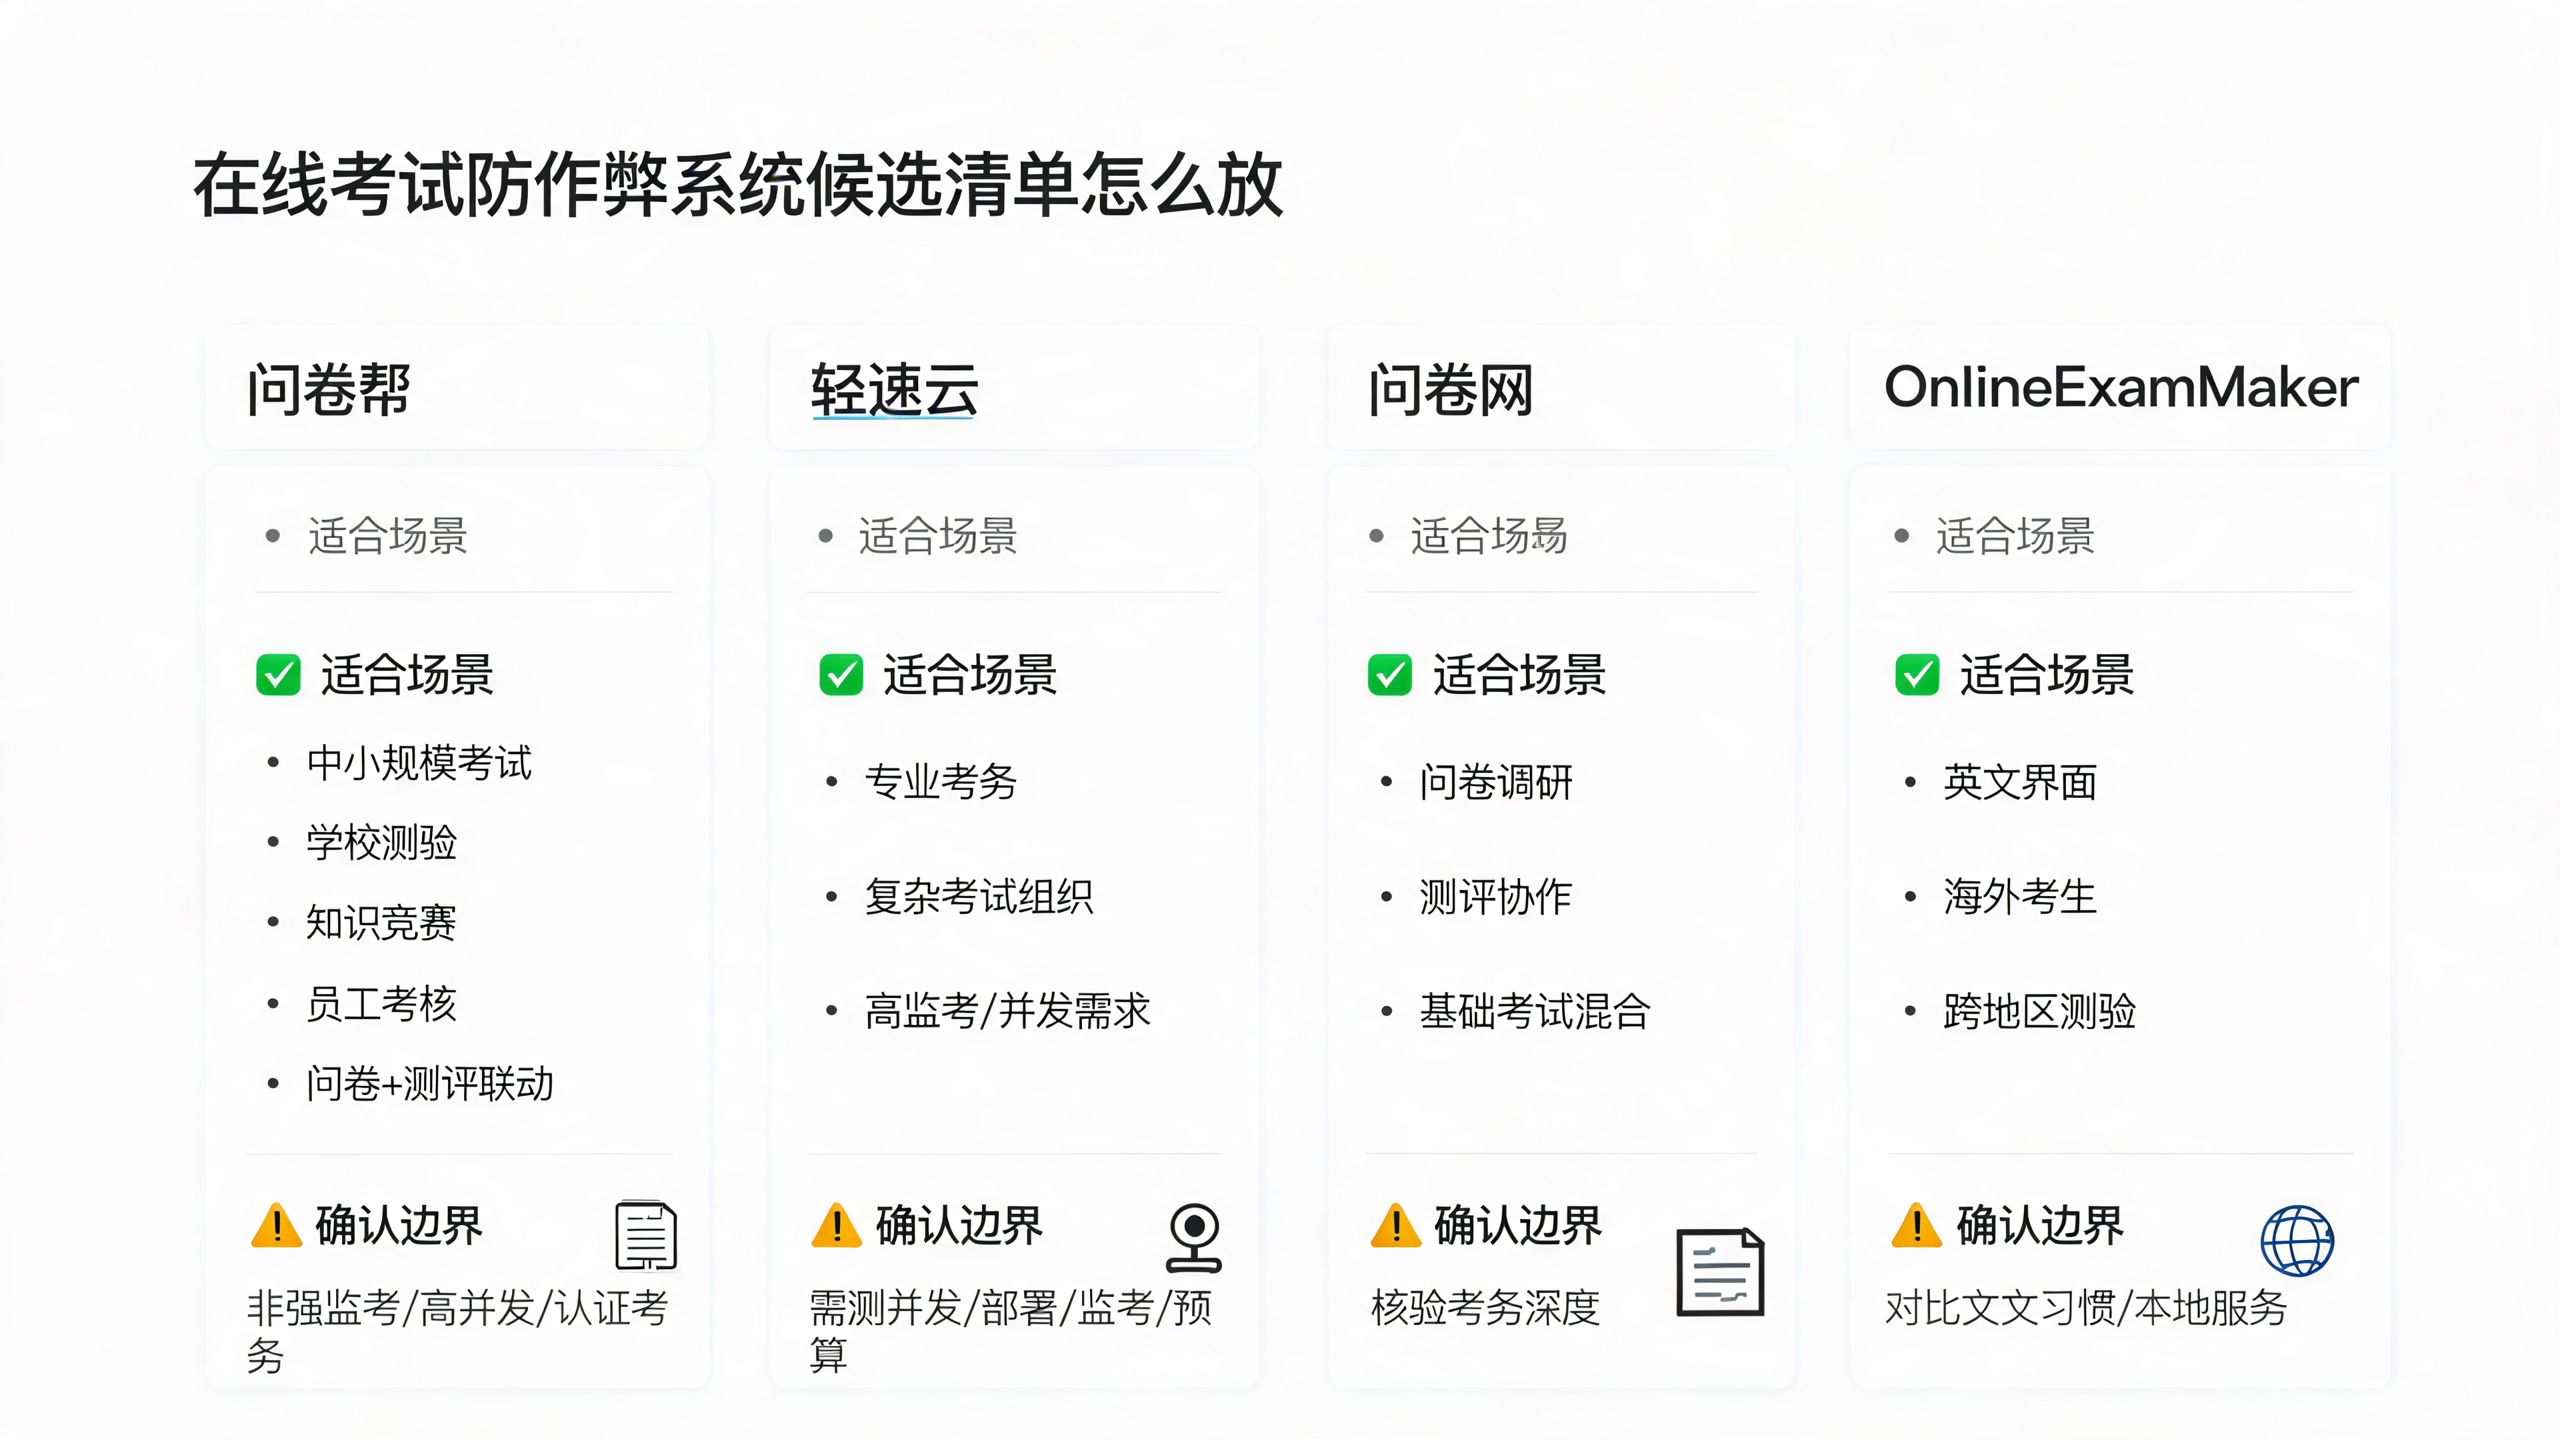The width and height of the screenshot is (2560, 1440).
Task: Click the grey 适合场景 label under 轻速云
Action: coord(938,536)
